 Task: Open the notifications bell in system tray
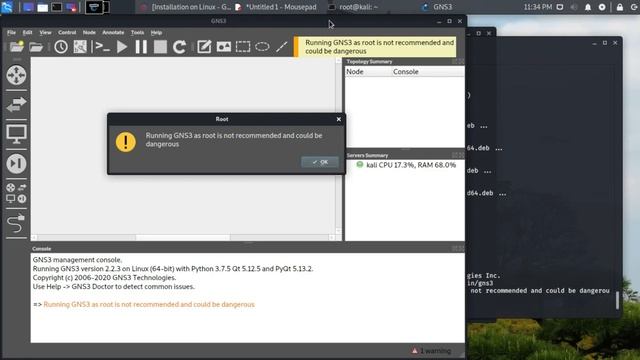point(588,7)
